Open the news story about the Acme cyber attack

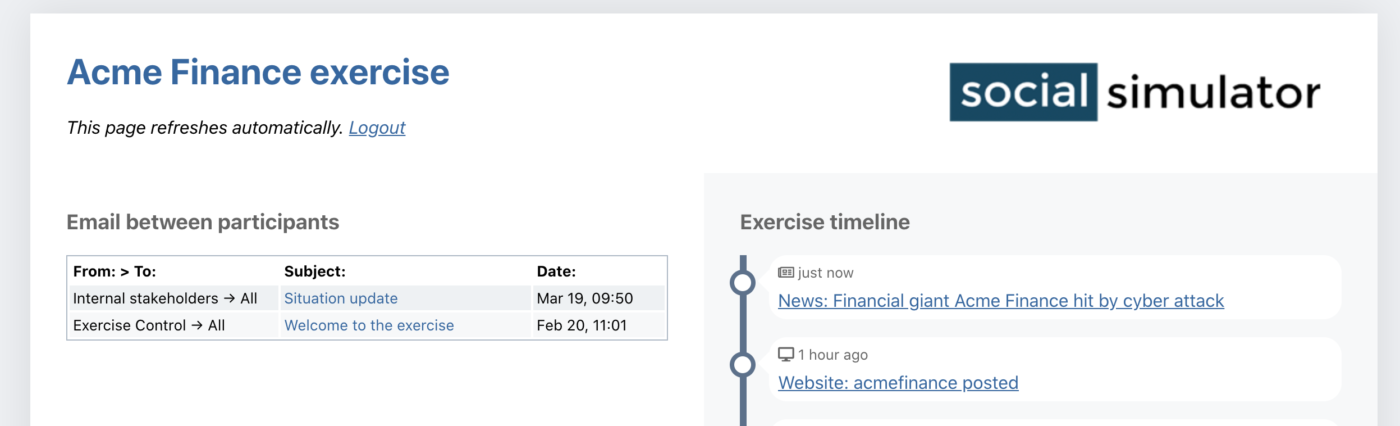(1000, 301)
